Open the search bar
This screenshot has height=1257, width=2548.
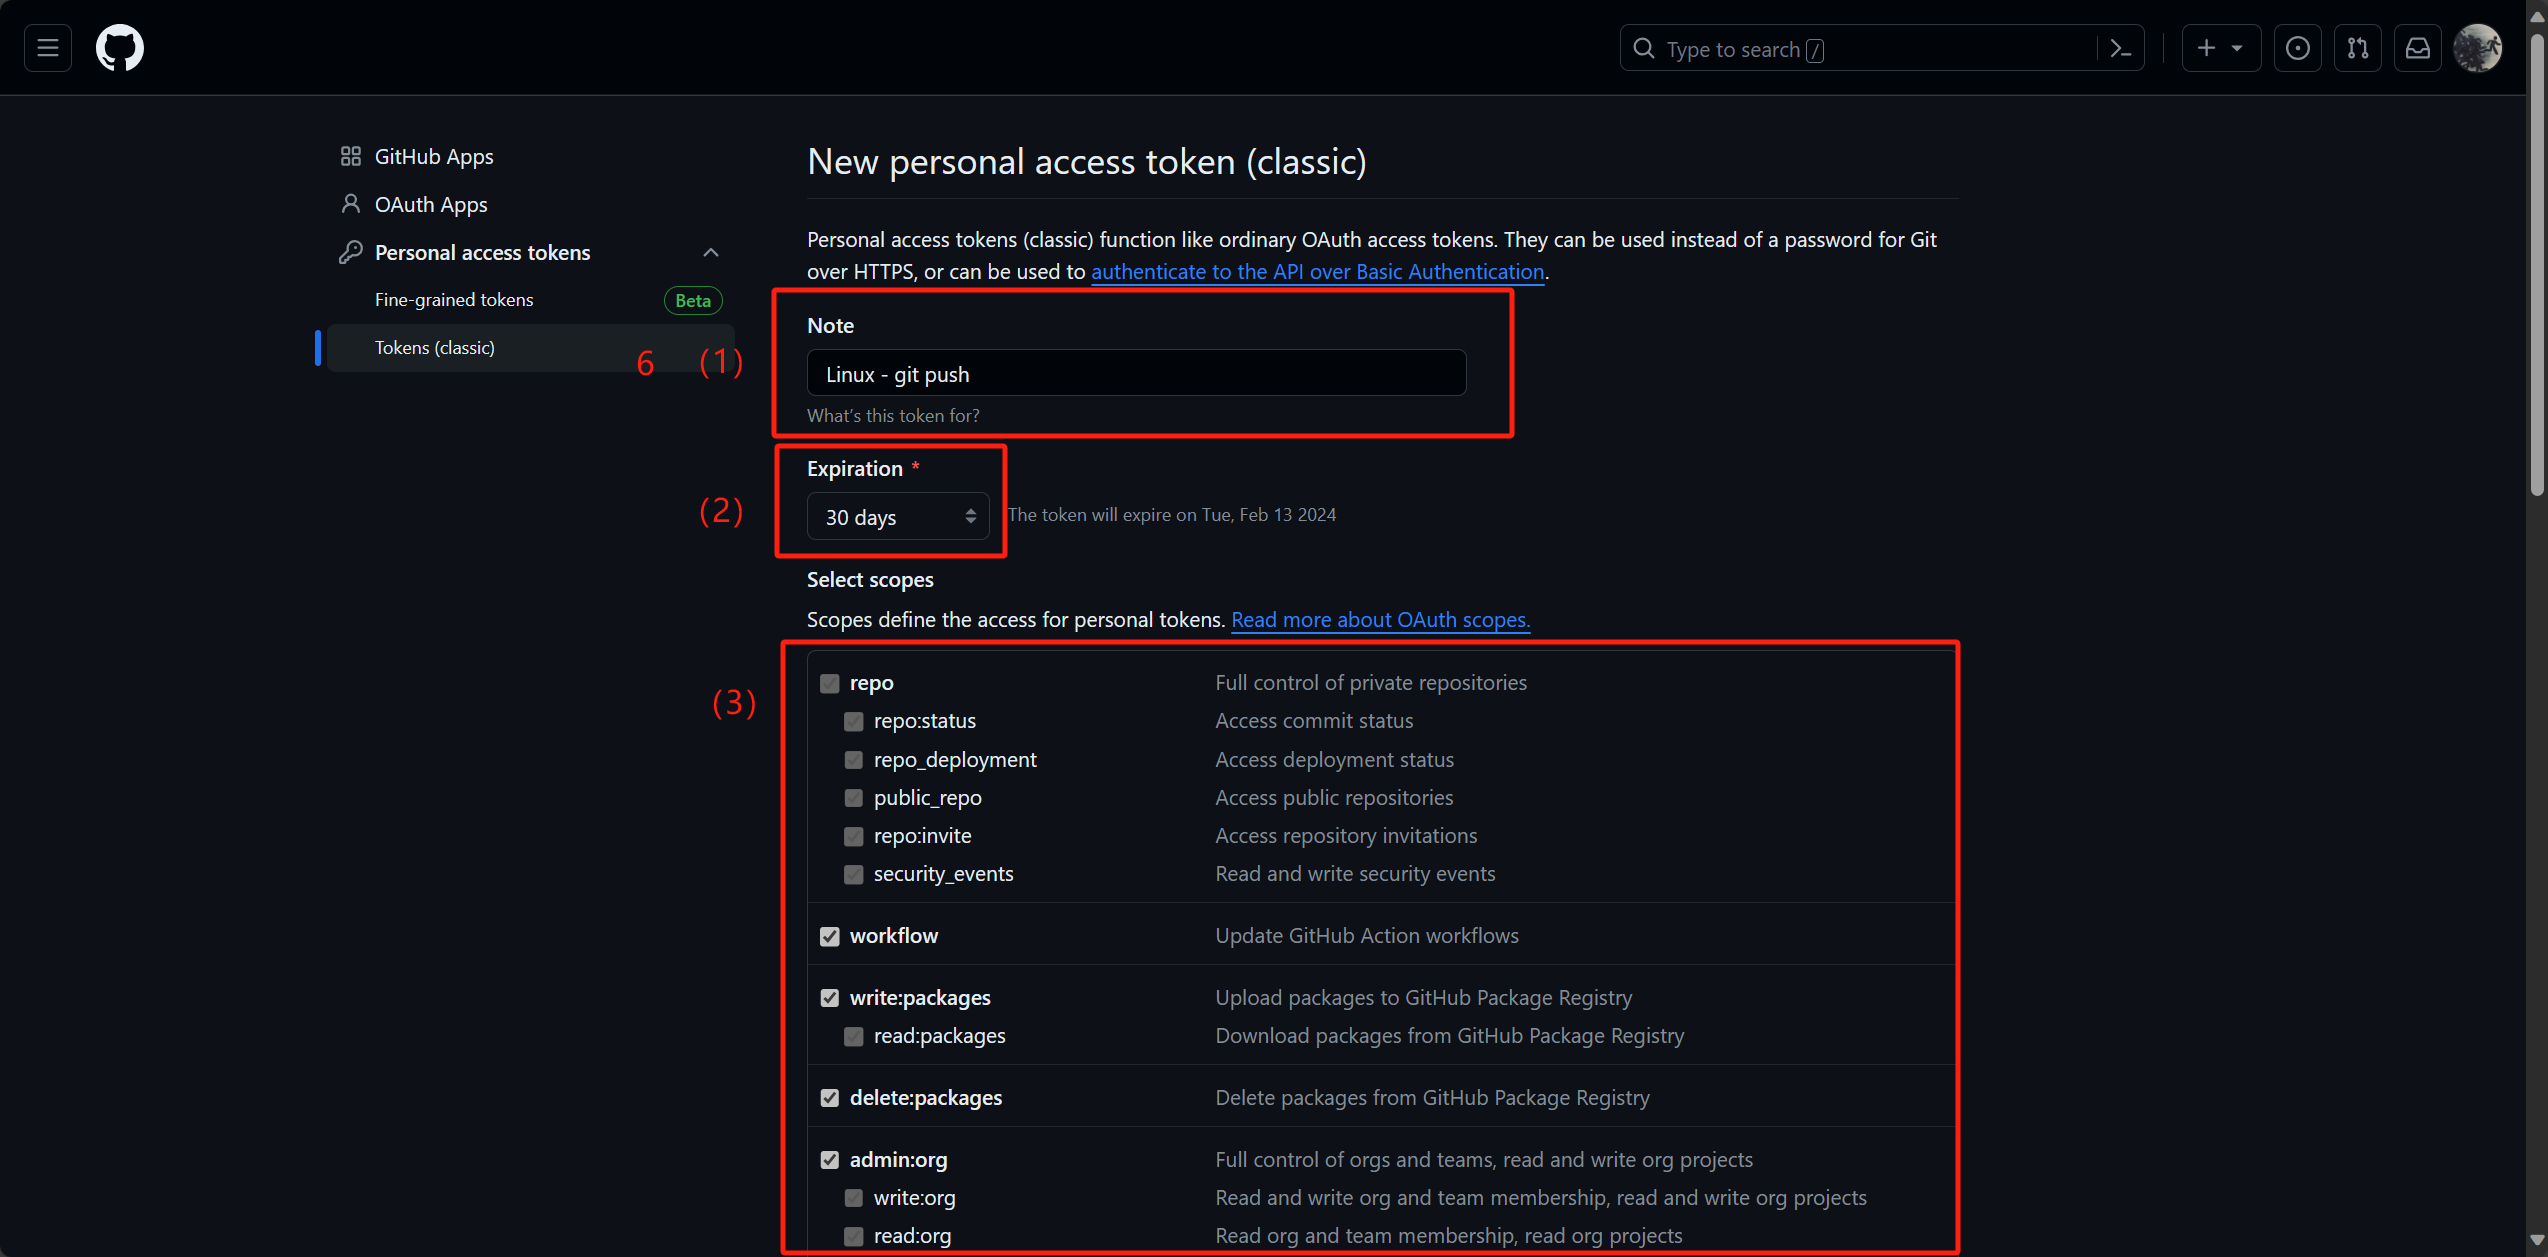pos(1849,47)
